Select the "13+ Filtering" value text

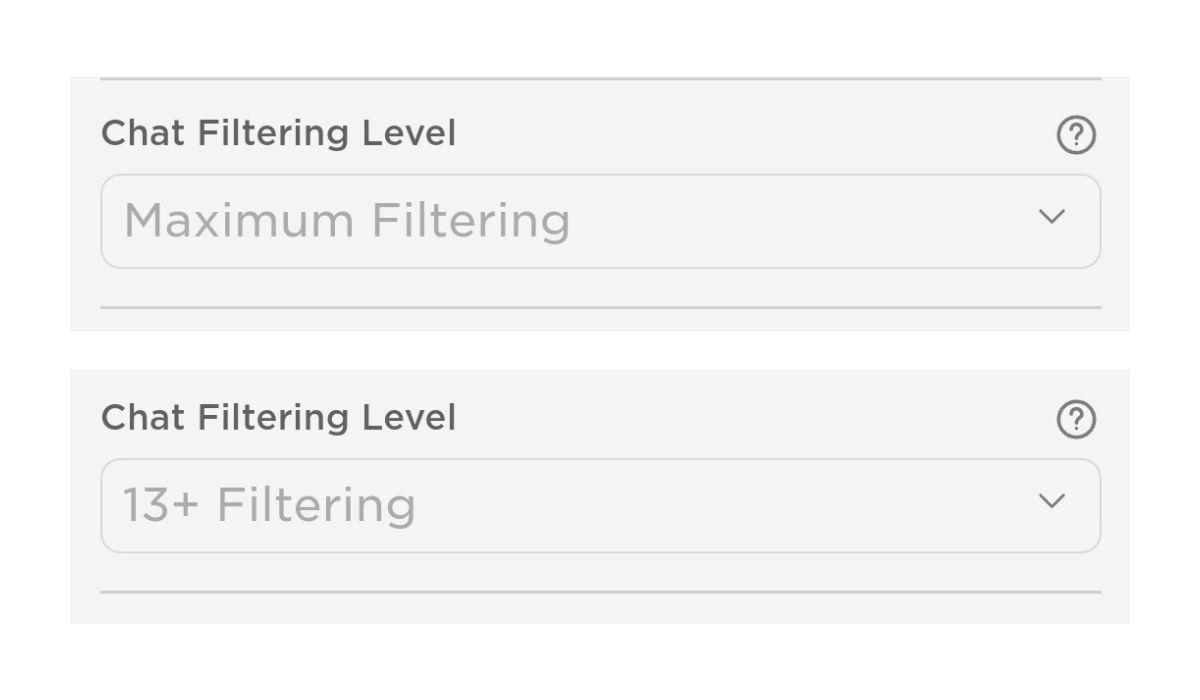click(x=268, y=505)
